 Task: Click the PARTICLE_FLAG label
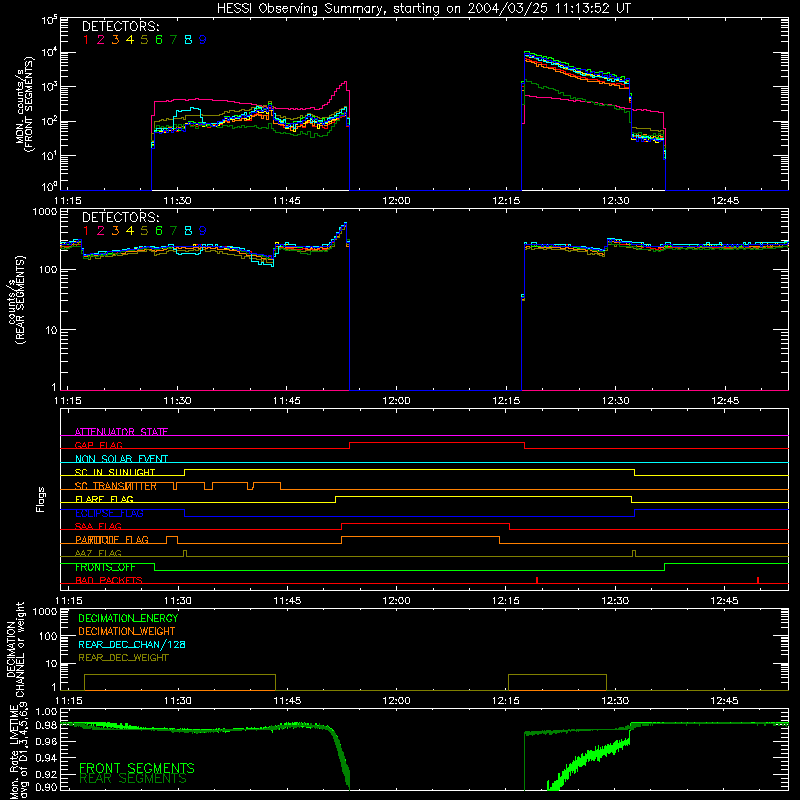click(x=112, y=540)
